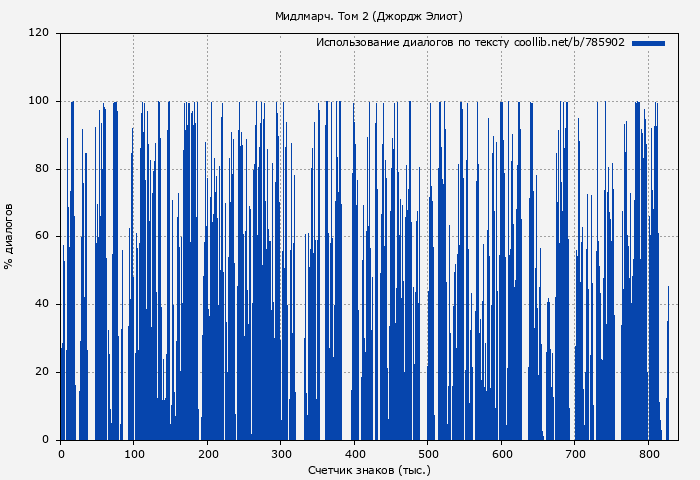Click the 400 tick label on x-axis
The height and width of the screenshot is (480, 700).
coord(354,454)
